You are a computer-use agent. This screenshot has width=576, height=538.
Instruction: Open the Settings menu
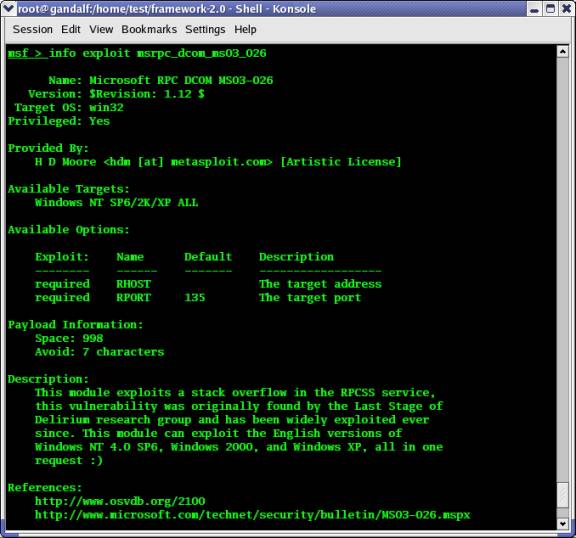point(205,29)
